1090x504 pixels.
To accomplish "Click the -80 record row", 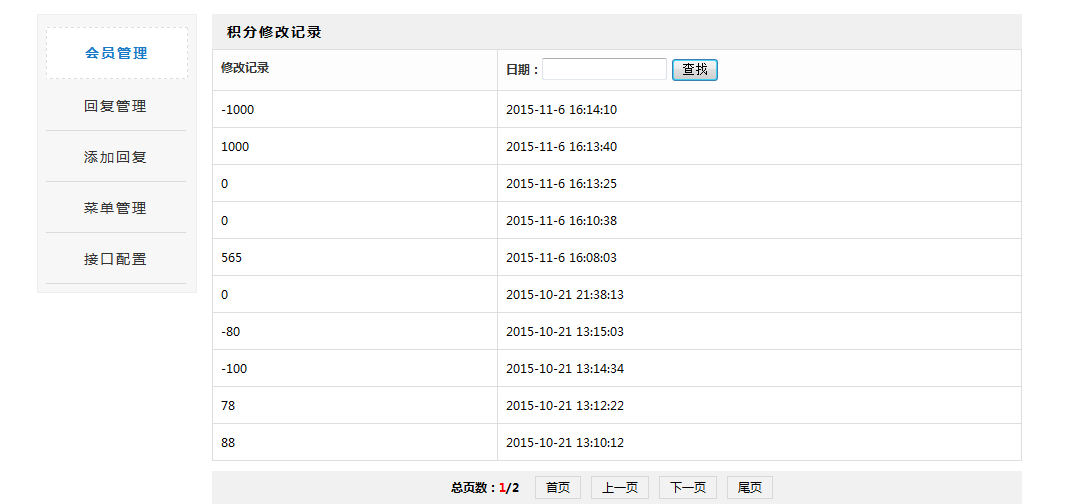I will [233, 332].
